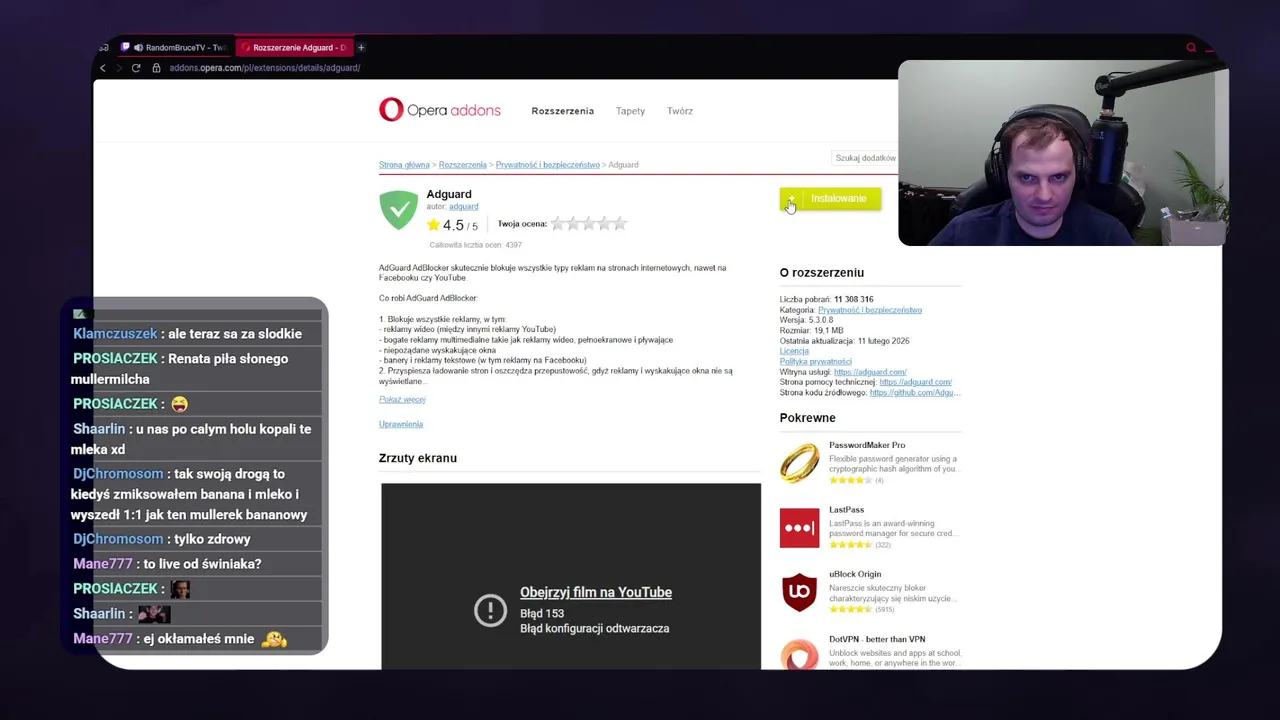Open Witryna usługi adguard.com link
The height and width of the screenshot is (720, 1280).
[870, 372]
